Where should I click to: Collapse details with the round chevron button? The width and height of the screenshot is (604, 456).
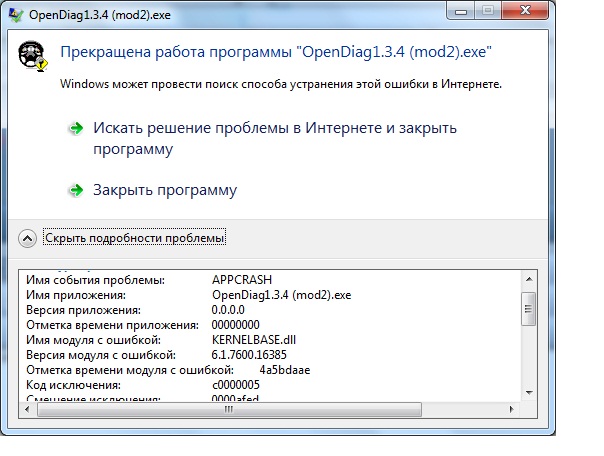[27, 238]
